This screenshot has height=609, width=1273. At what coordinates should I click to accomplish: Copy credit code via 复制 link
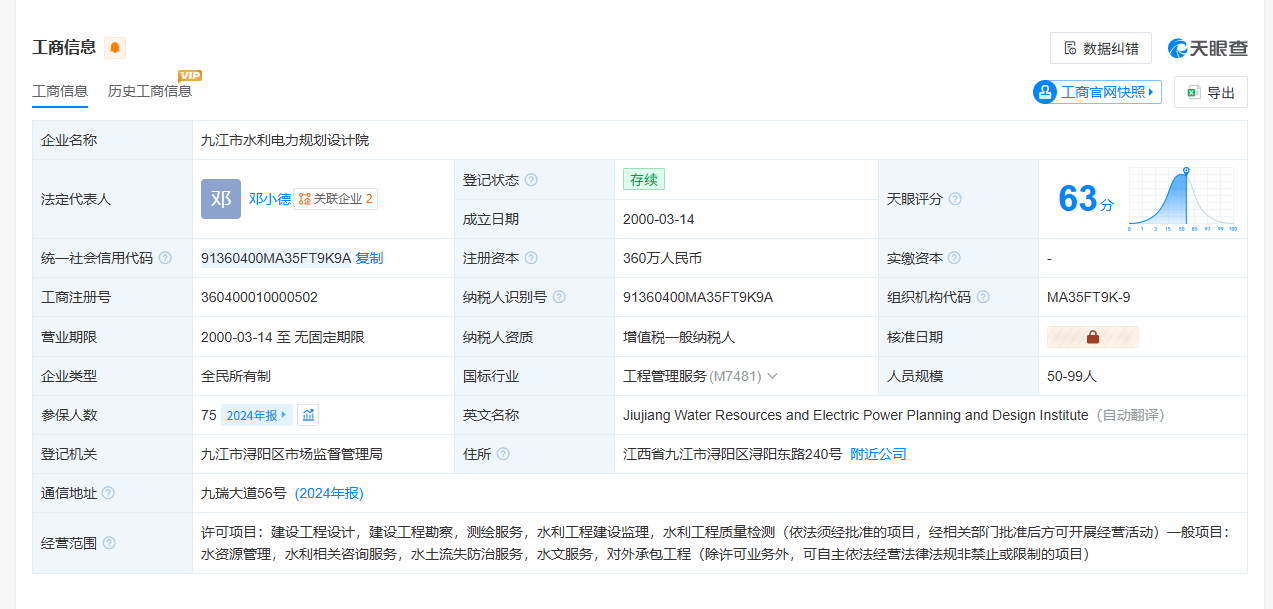pos(369,258)
